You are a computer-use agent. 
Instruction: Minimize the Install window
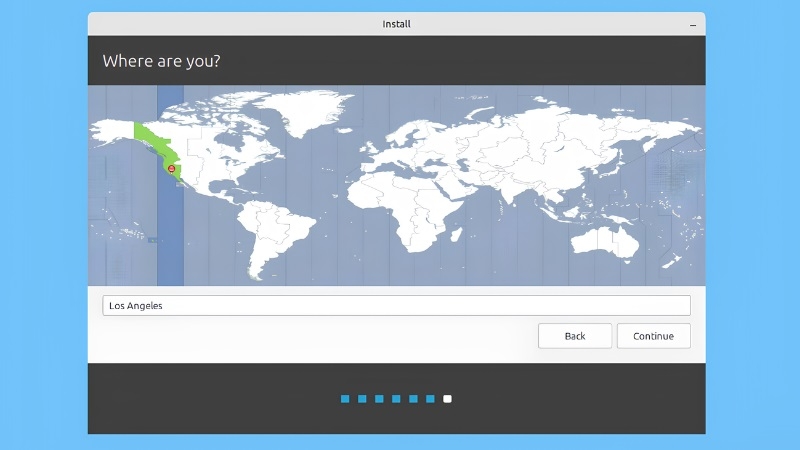click(x=693, y=24)
